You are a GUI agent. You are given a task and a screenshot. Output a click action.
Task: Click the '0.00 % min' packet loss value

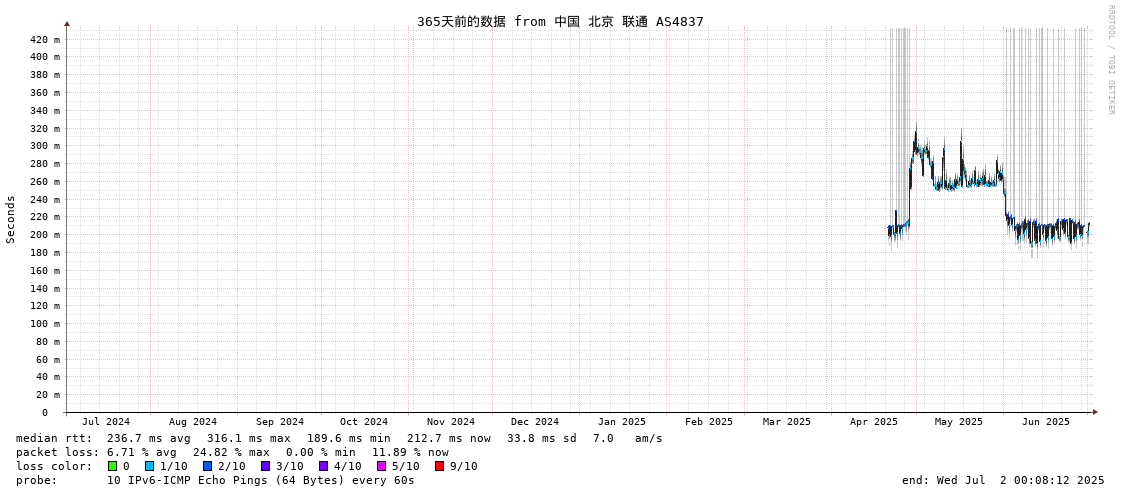tap(322, 453)
